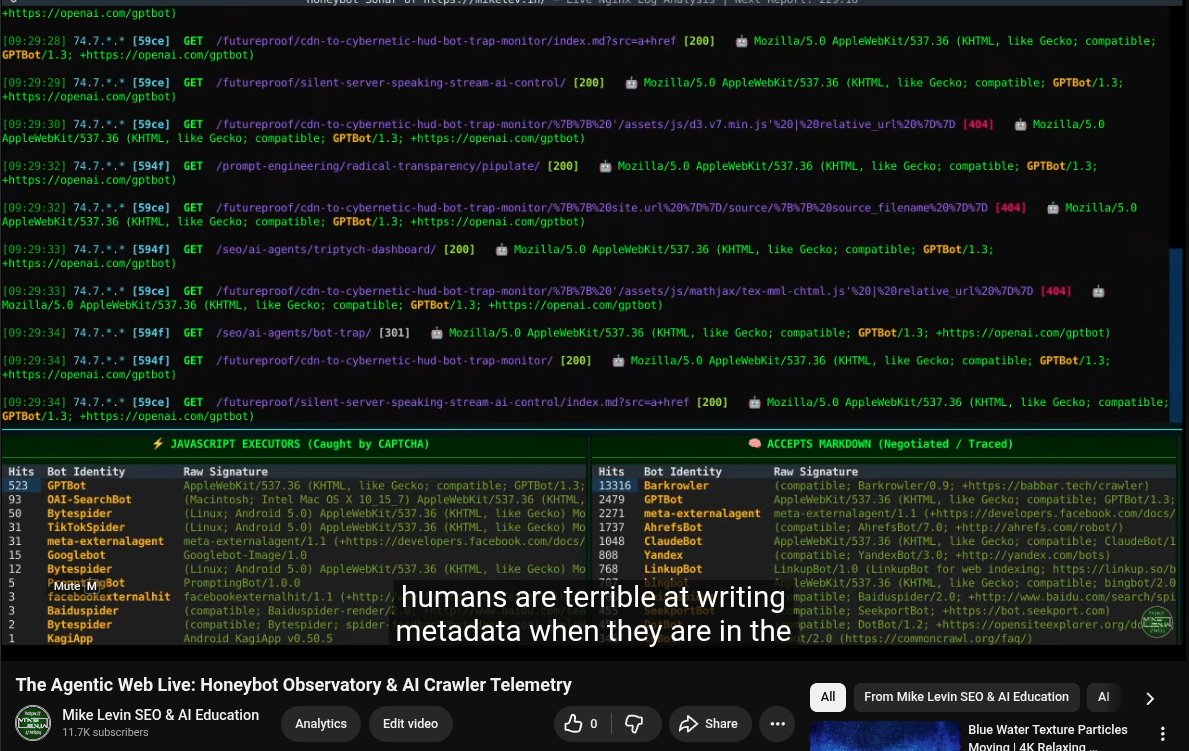Screen dimensions: 1189x751
Task: Click the OAI-SearchBot row in Javascript Executors
Action: [294, 499]
